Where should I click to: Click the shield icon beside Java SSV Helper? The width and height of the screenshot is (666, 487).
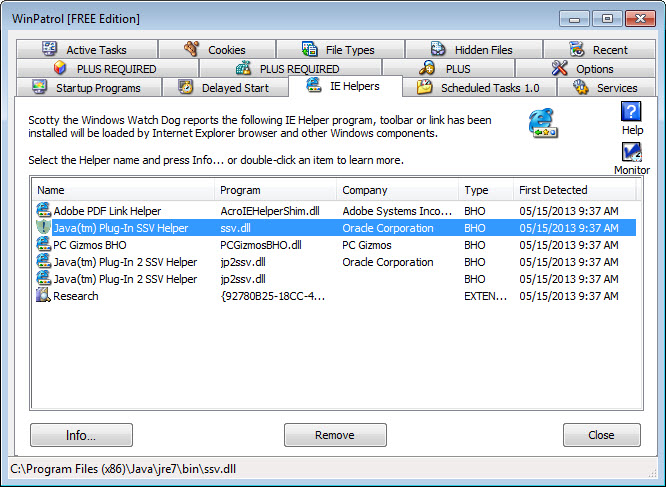pos(43,227)
